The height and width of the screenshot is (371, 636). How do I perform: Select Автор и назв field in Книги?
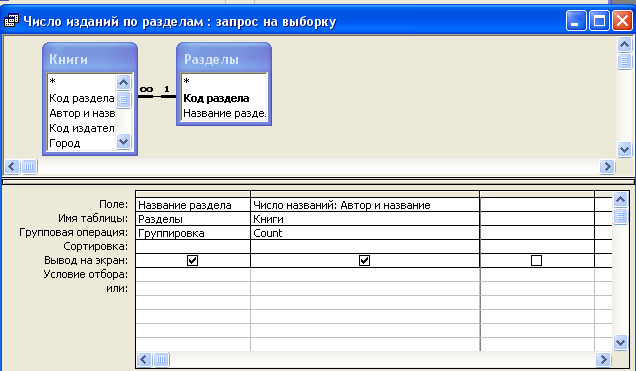click(x=82, y=113)
